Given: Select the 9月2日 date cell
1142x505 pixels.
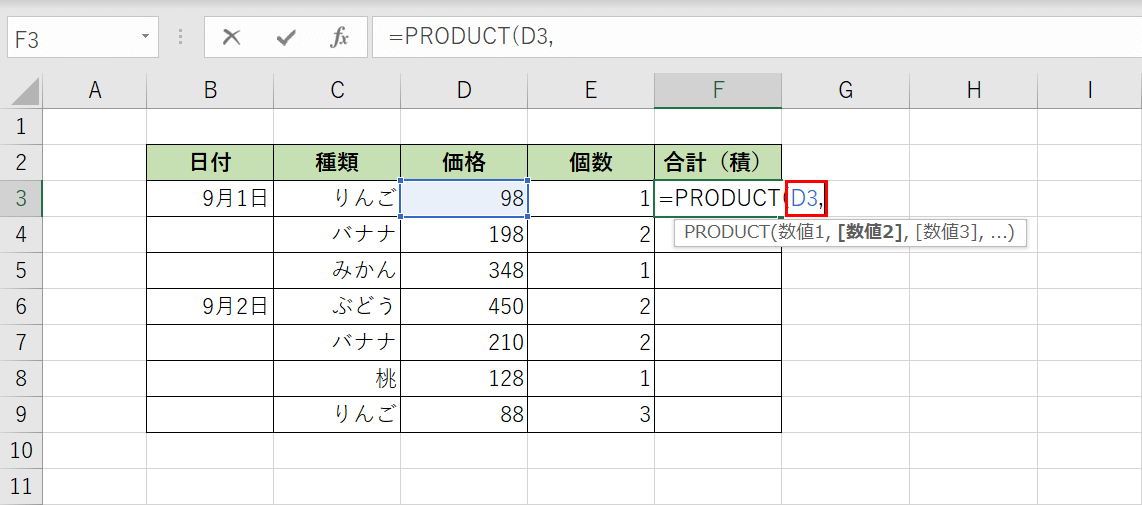Looking at the screenshot, I should click(x=210, y=306).
